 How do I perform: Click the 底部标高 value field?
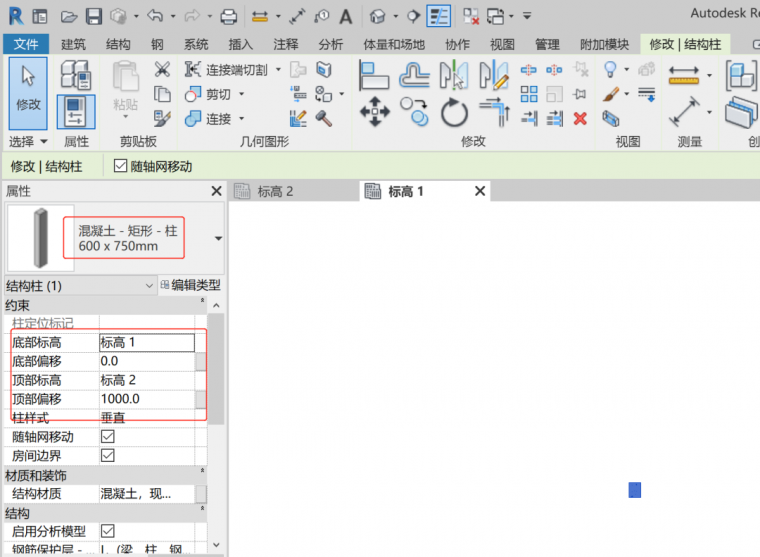tap(146, 342)
